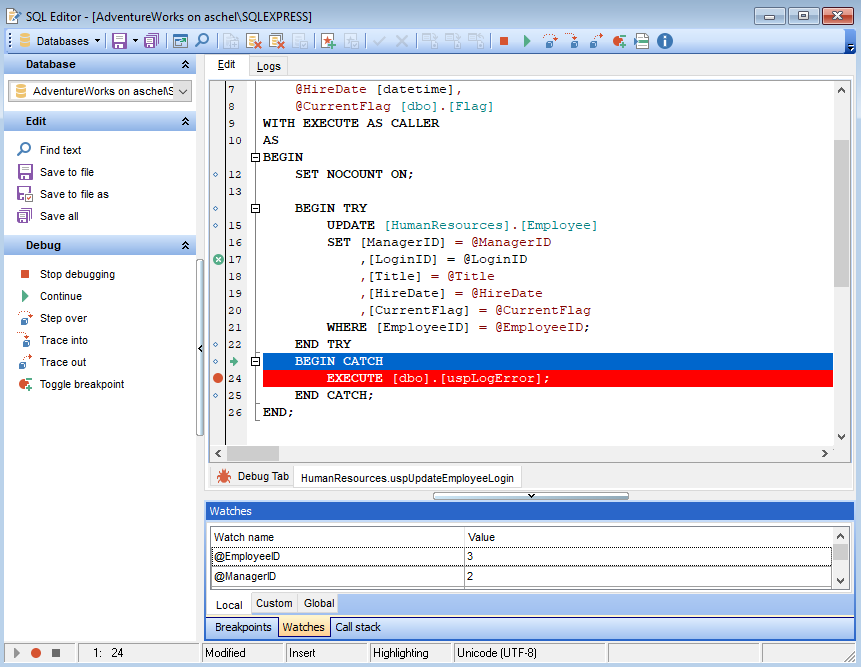Click the Info toolbar icon
861x667 pixels.
click(665, 41)
